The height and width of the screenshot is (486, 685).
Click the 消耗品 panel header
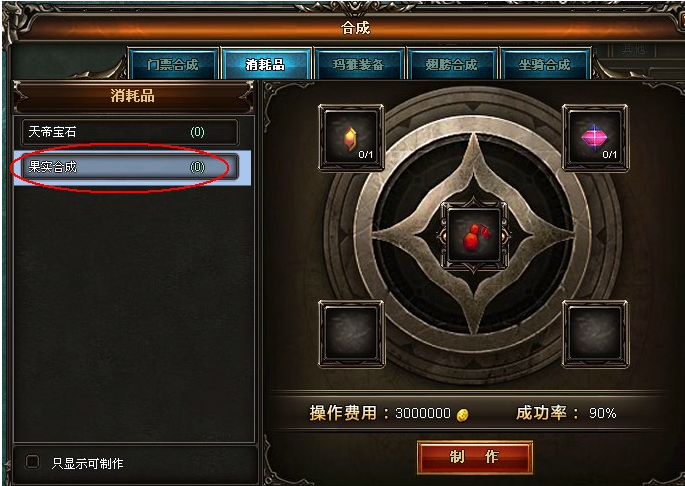point(132,95)
